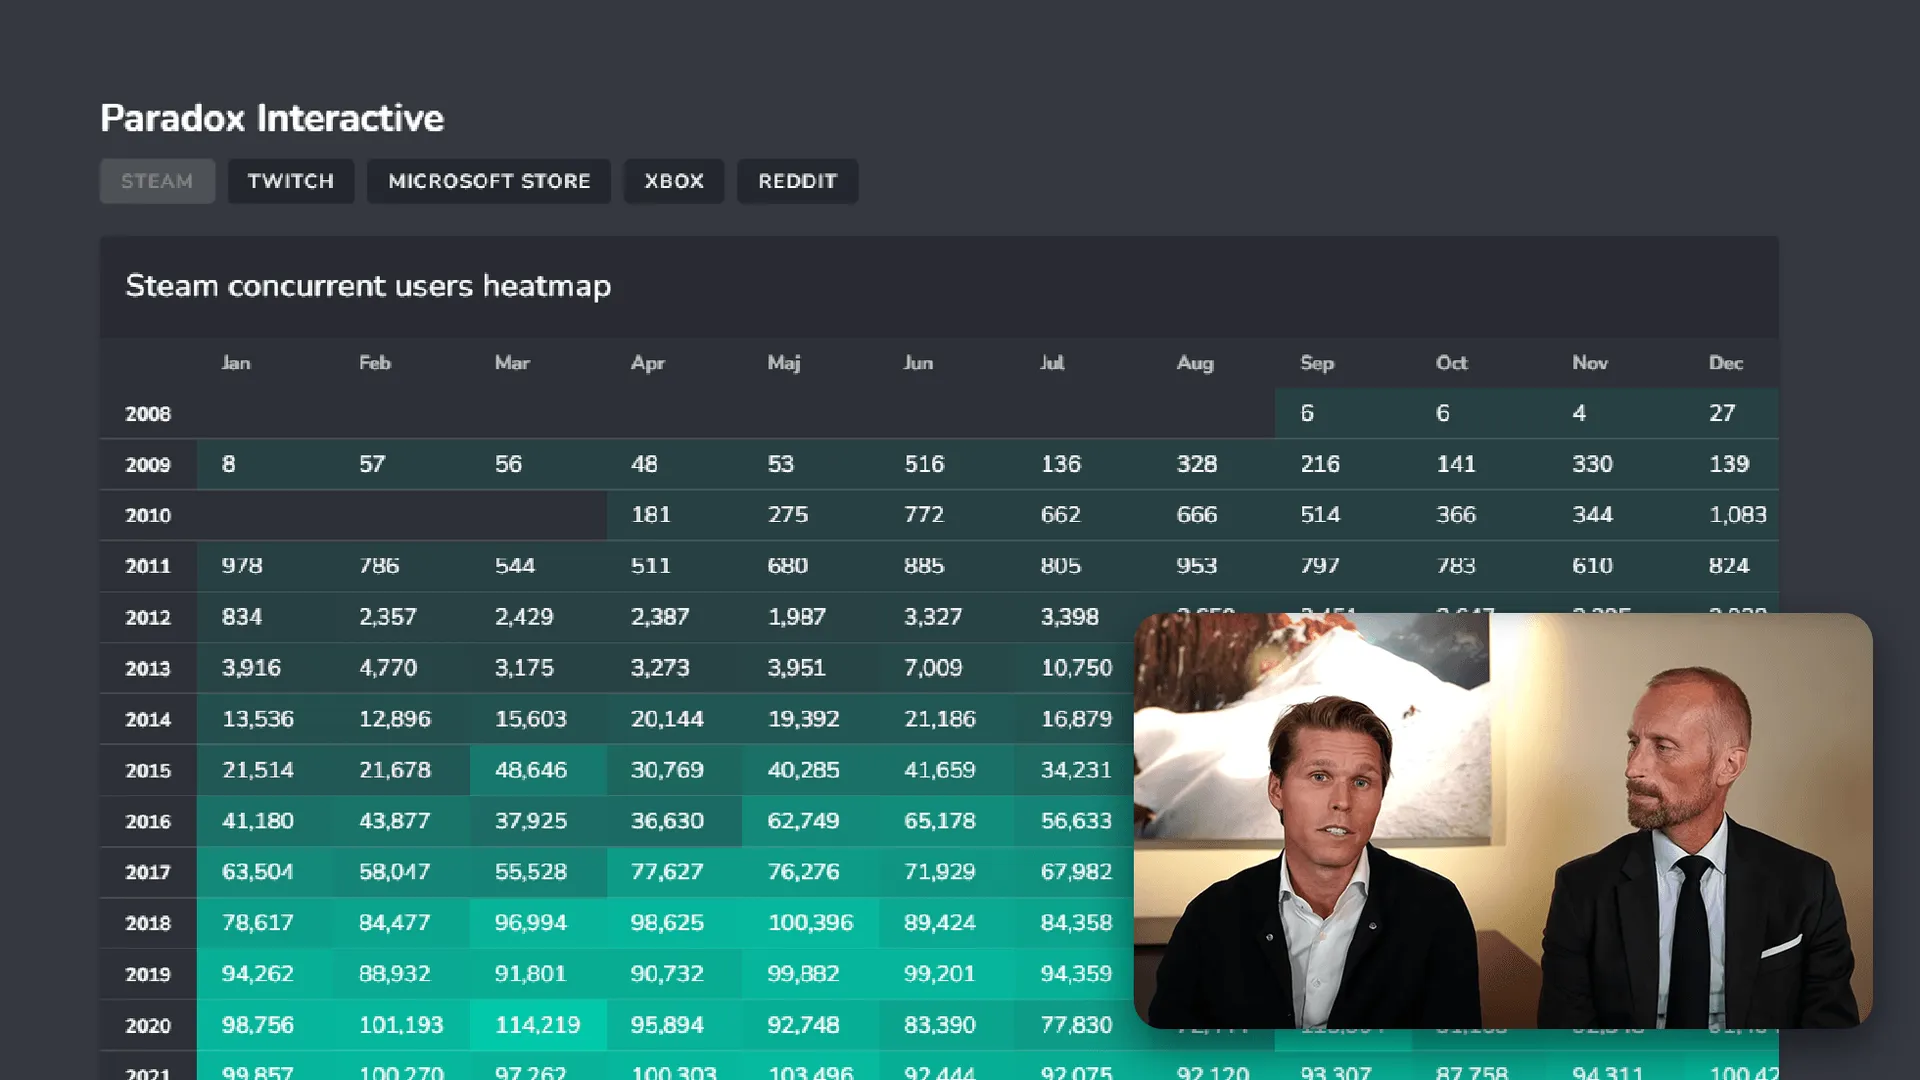This screenshot has height=1080, width=1920.
Task: Click the Sep column header
Action: [x=1317, y=363]
